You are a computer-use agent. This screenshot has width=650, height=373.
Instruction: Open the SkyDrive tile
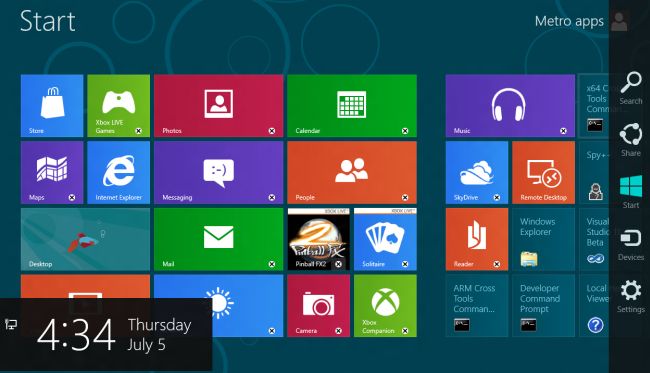click(477, 172)
